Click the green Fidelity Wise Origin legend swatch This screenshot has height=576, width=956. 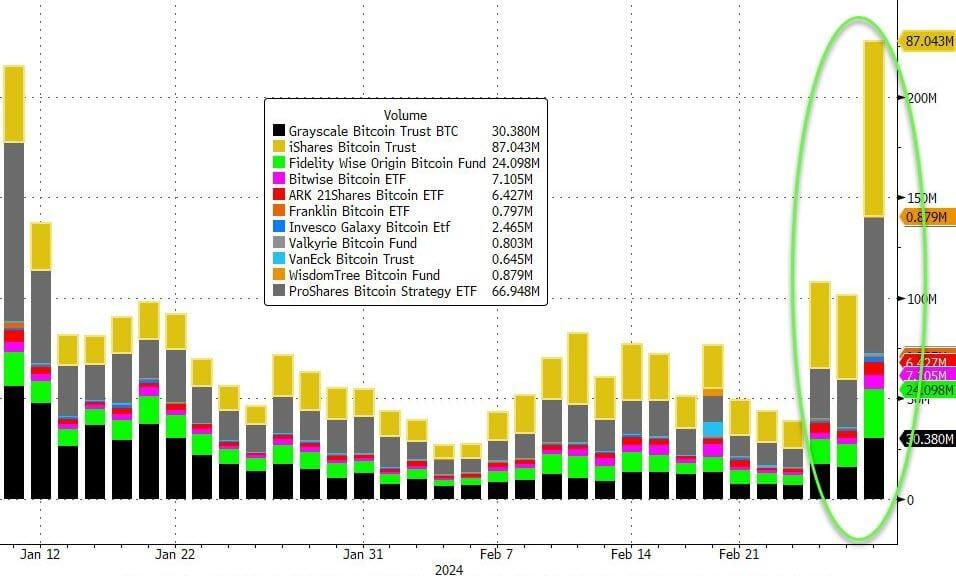click(279, 163)
